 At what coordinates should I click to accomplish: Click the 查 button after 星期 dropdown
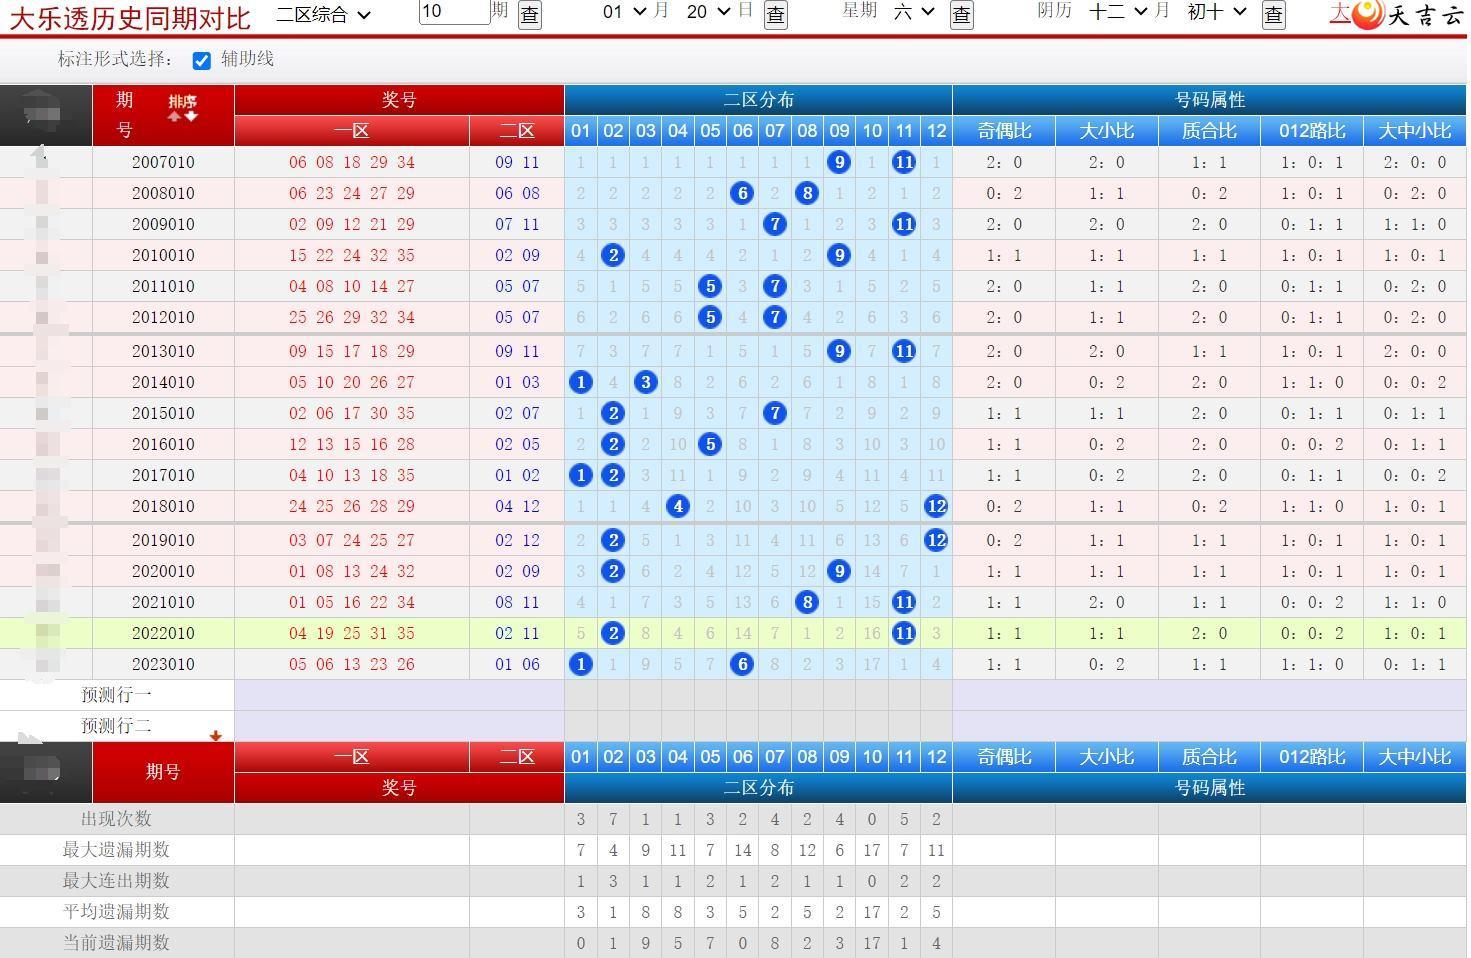tap(961, 14)
